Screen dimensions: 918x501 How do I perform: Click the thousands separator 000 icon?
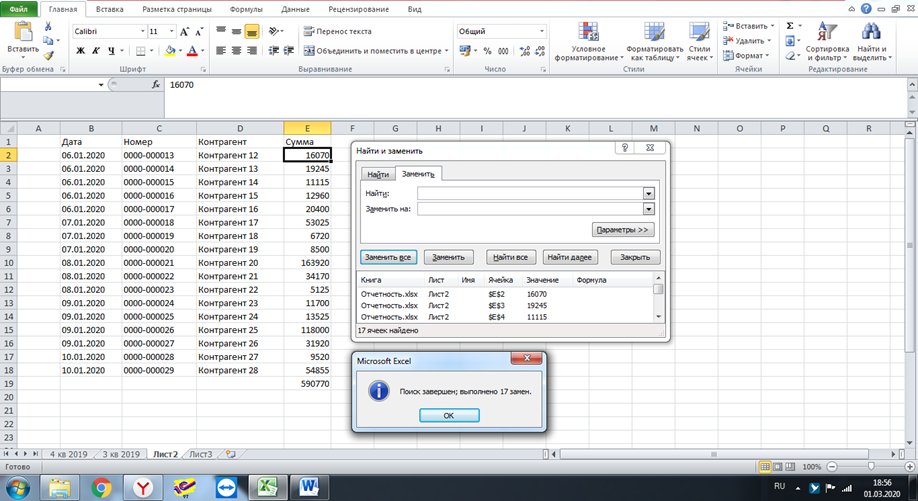point(503,51)
